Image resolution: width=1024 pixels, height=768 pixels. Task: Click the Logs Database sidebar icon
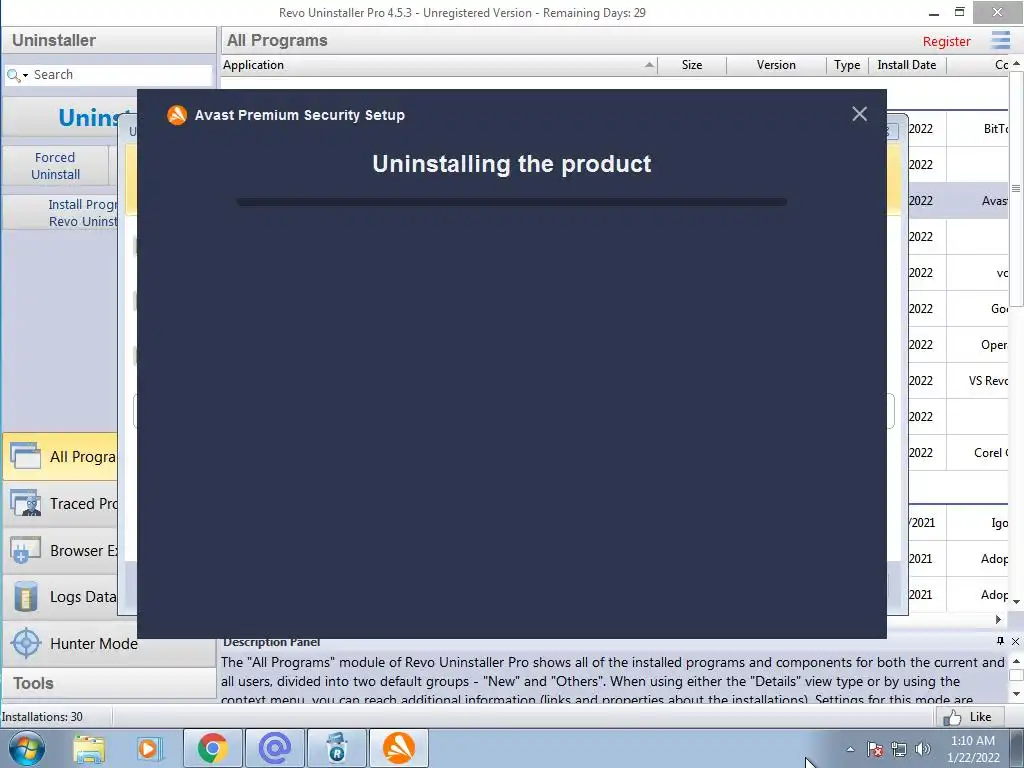click(x=25, y=597)
